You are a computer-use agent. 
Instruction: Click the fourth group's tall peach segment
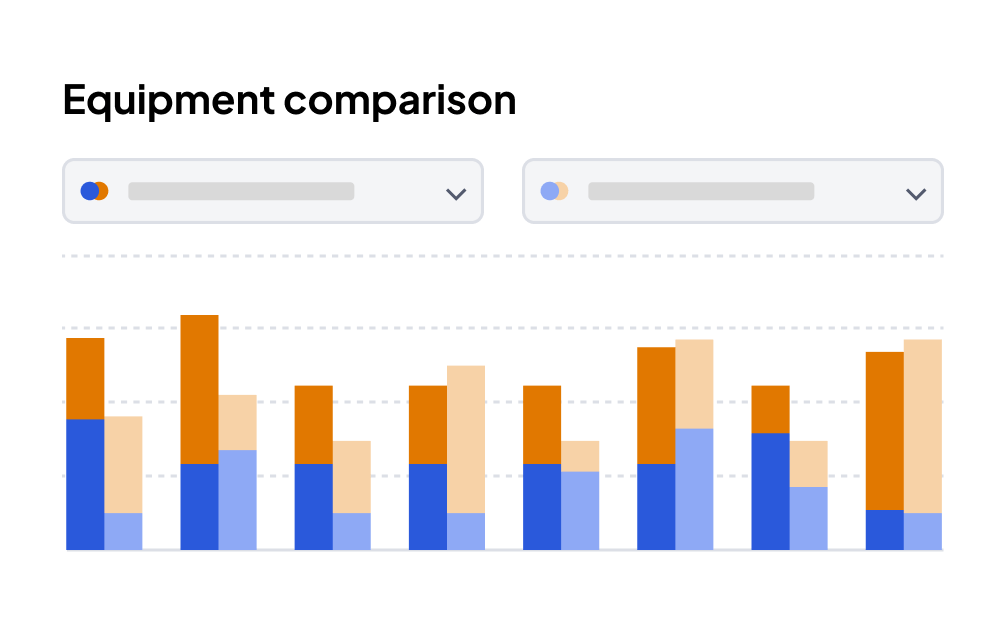(466, 439)
